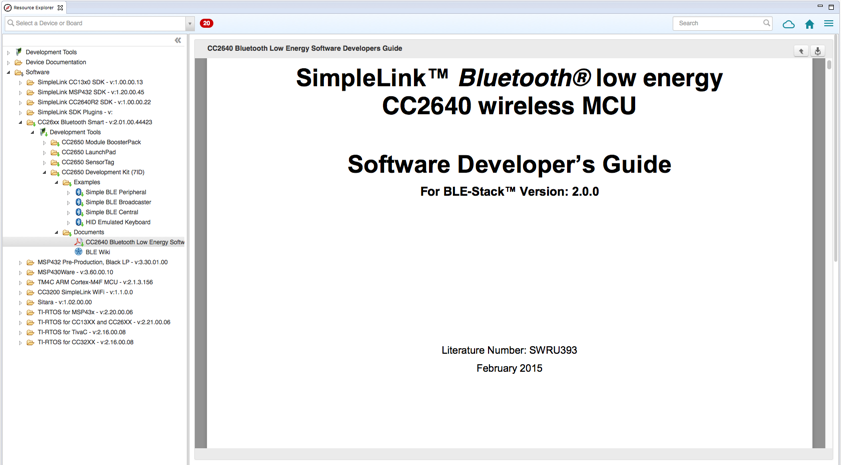This screenshot has width=841, height=465.
Task: Collapse CC2650 Development Kit (7ID) node
Action: pyautogui.click(x=45, y=172)
